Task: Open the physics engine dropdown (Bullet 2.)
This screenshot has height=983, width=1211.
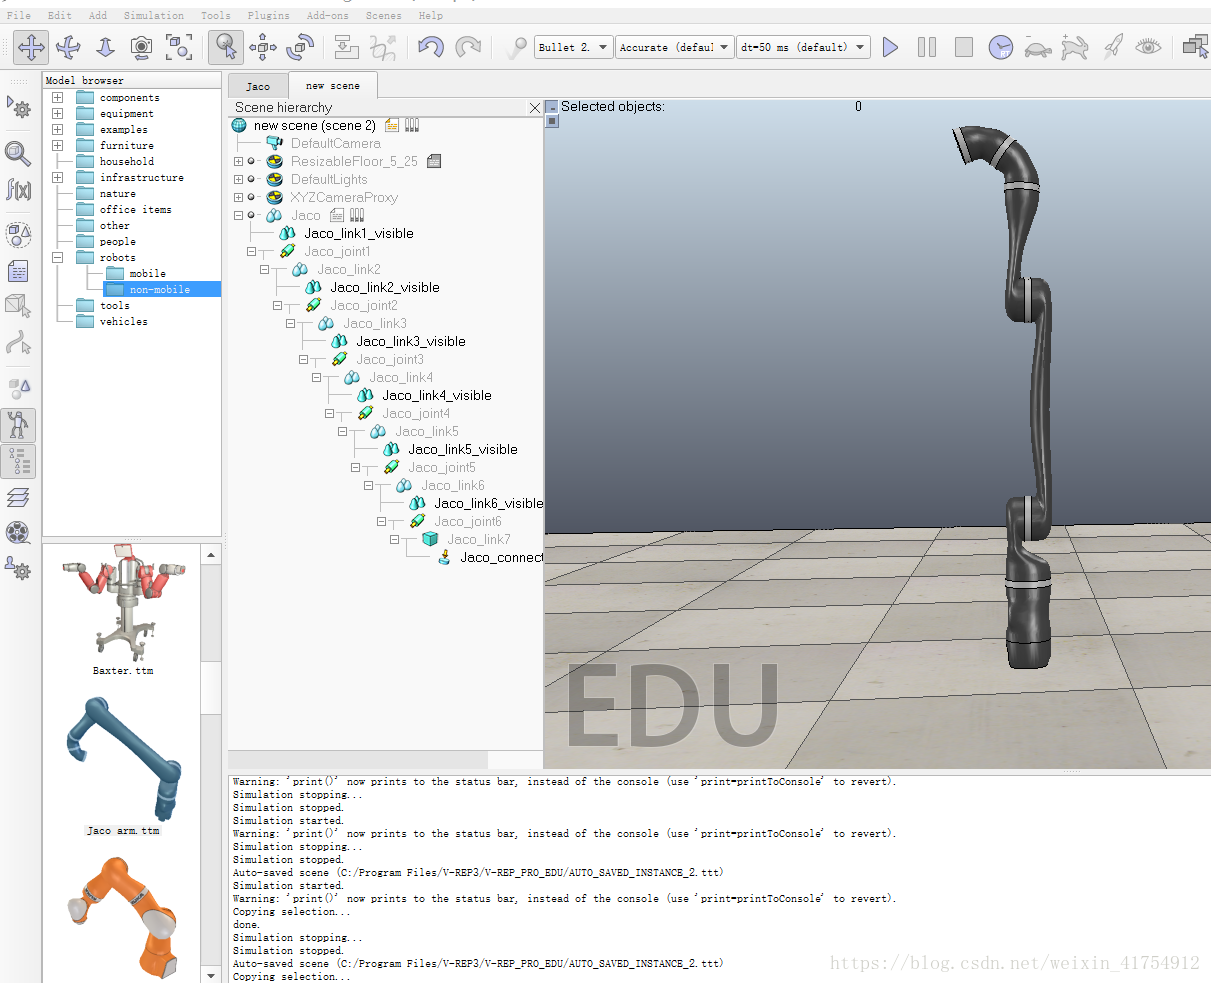Action: pos(573,47)
